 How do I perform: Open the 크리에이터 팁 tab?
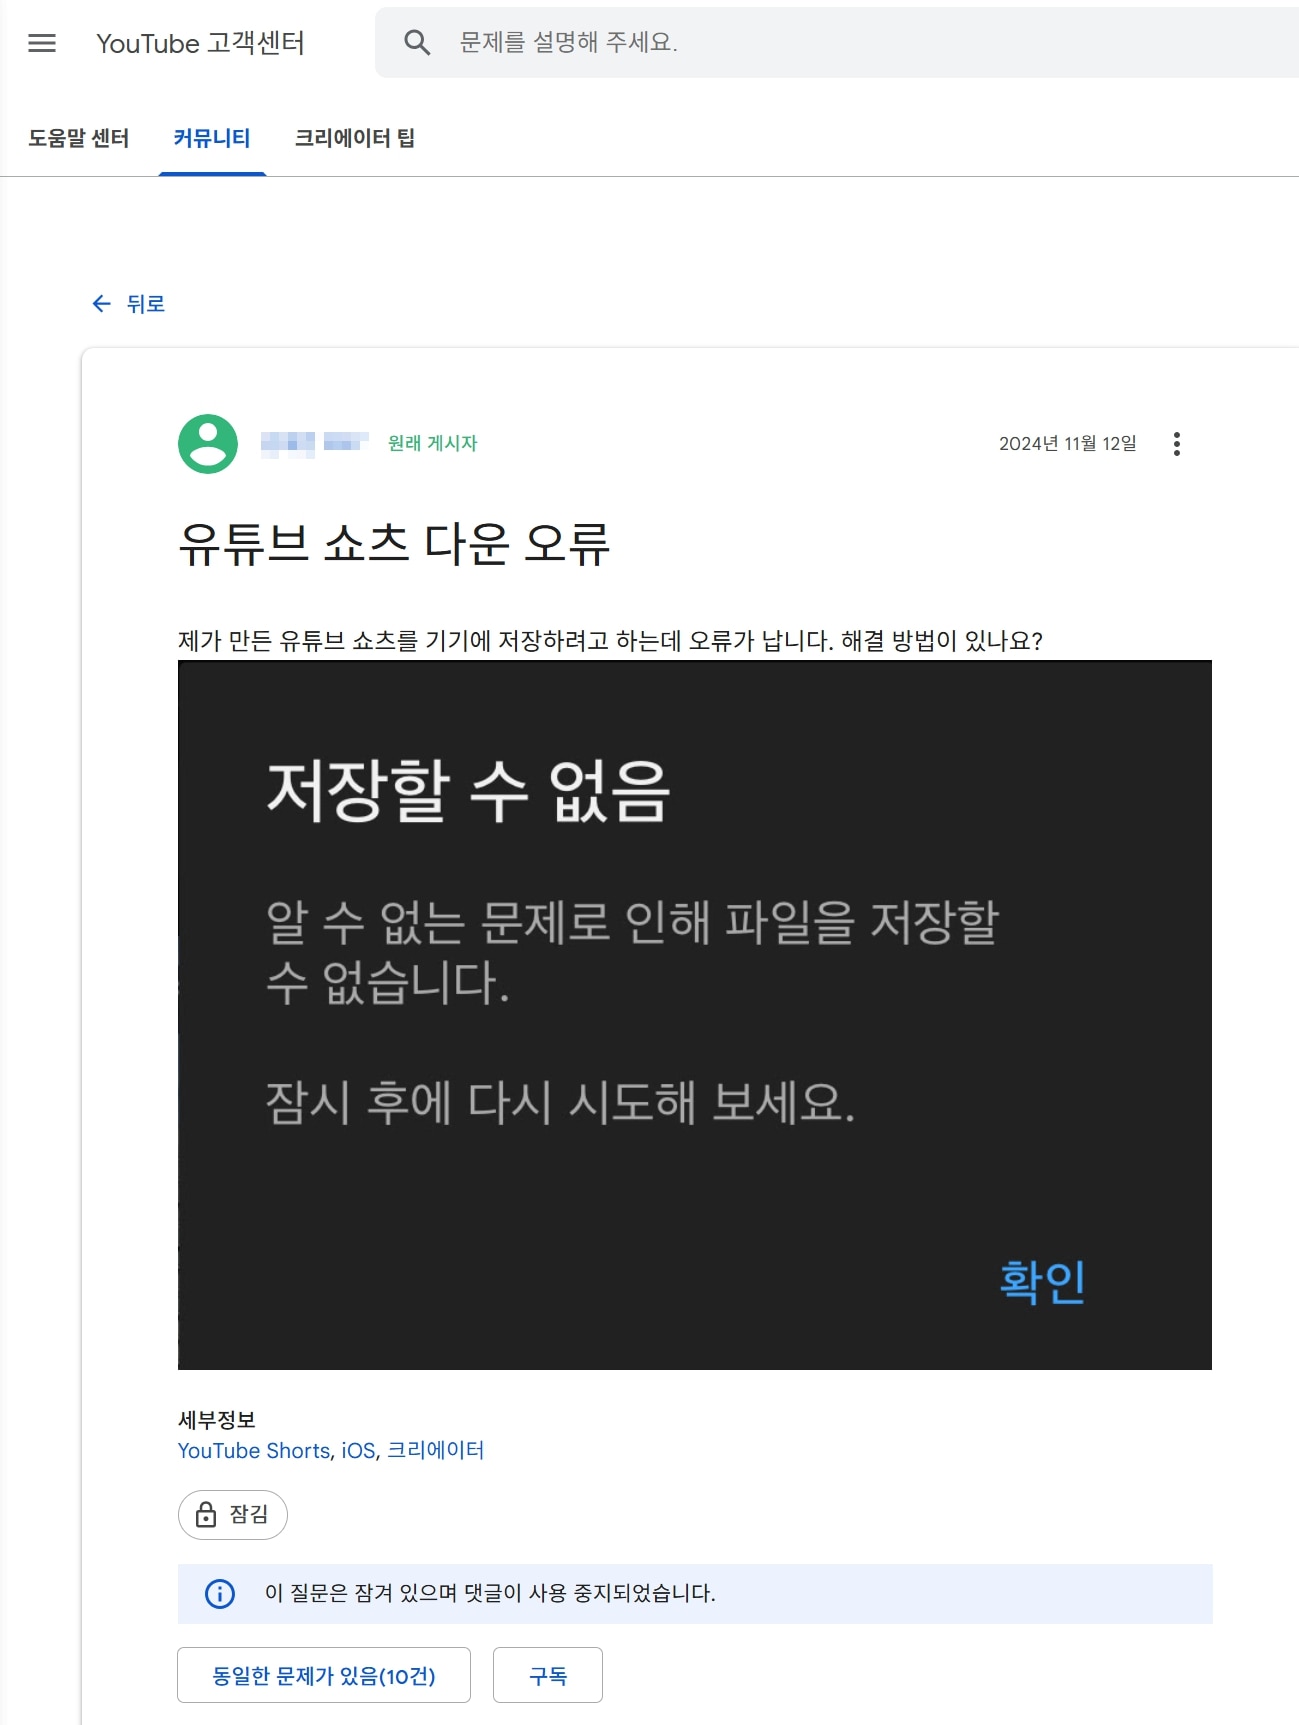pyautogui.click(x=354, y=138)
